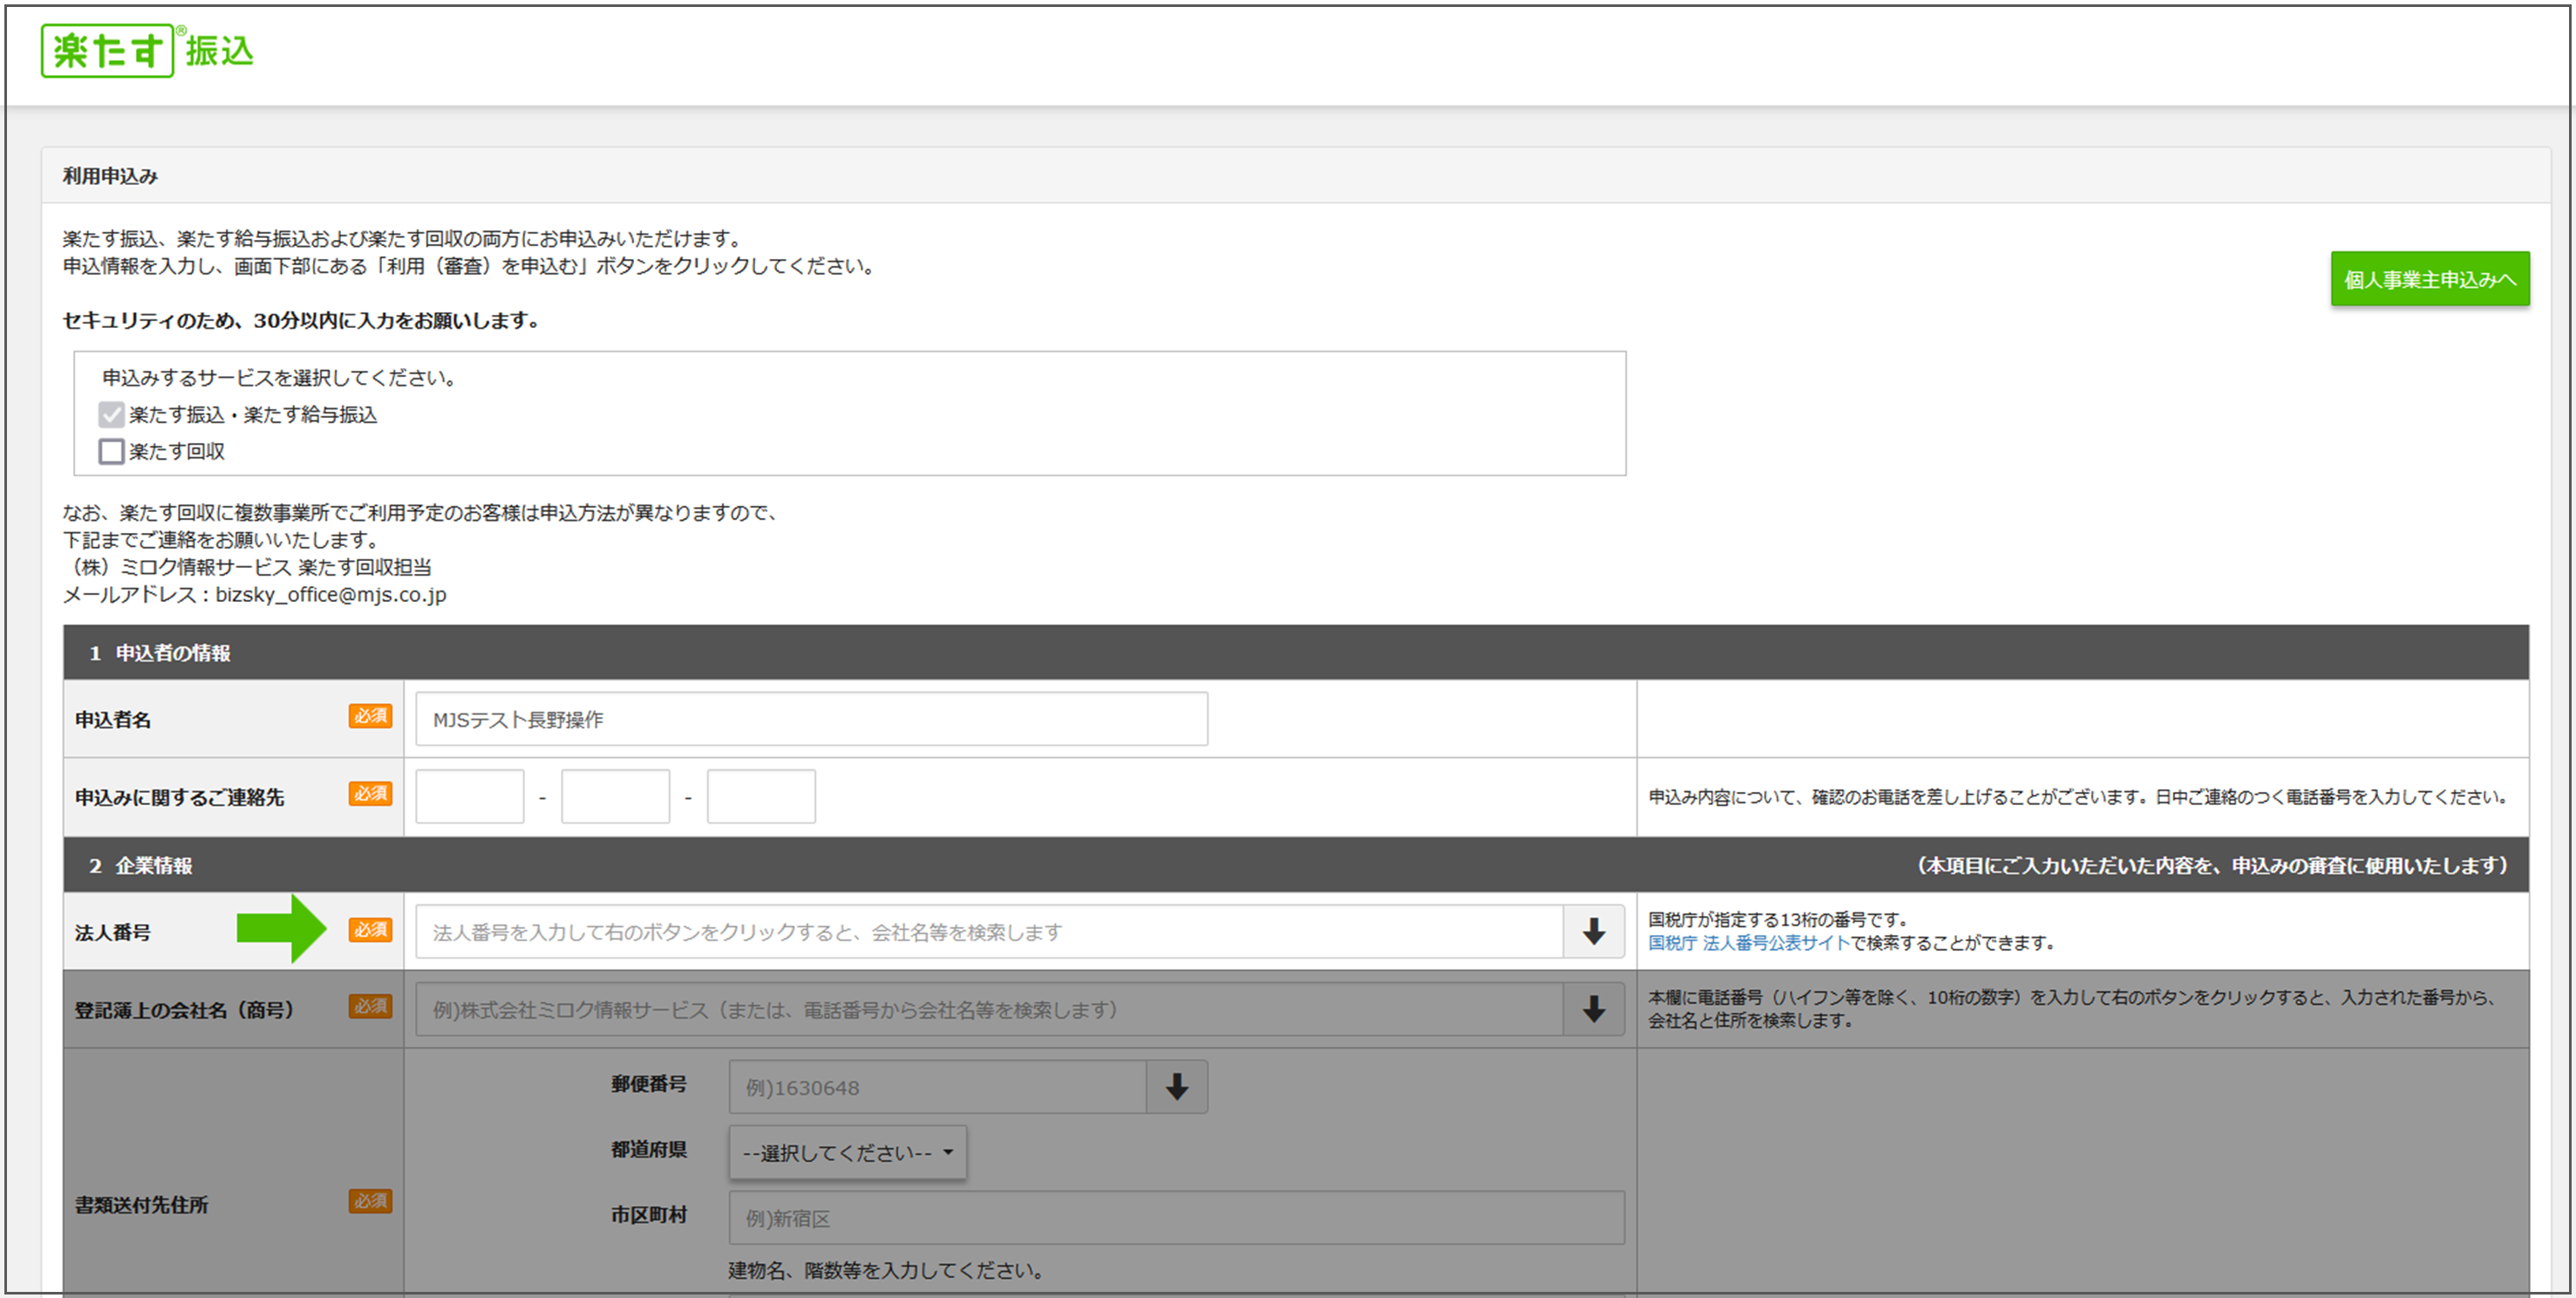Click the 都道府県 label

point(649,1150)
